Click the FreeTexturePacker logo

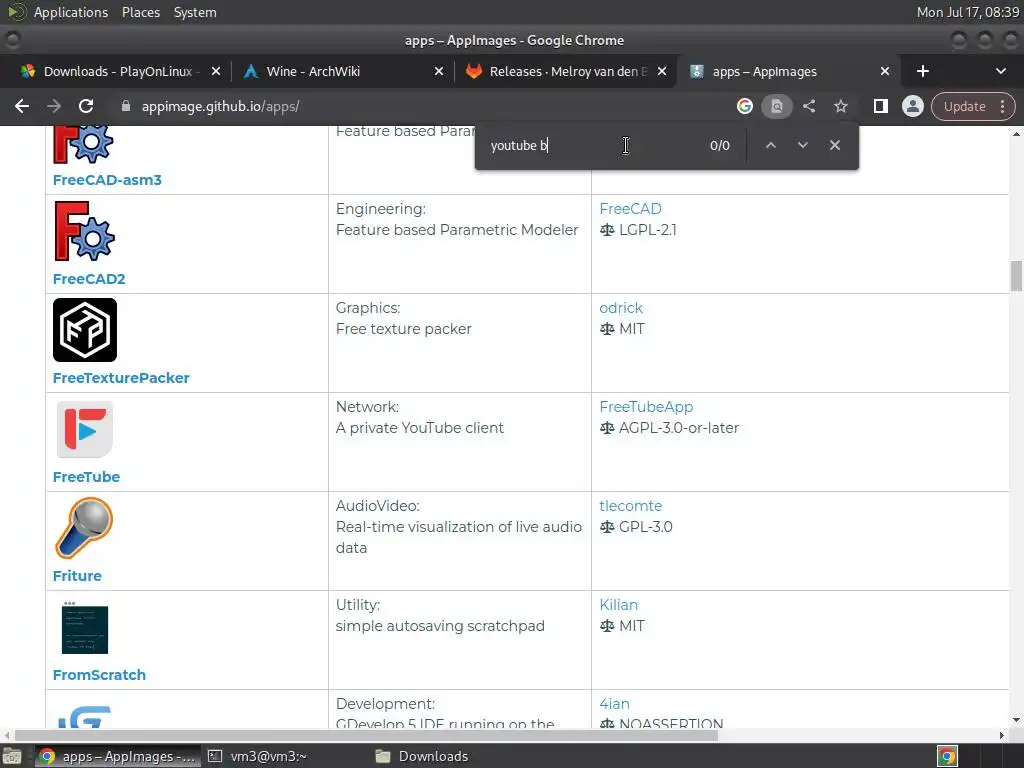[85, 330]
